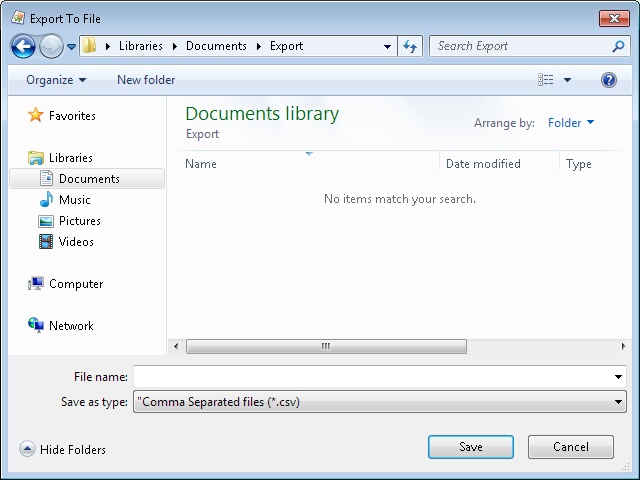Open the address bar history dropdown

pos(388,47)
